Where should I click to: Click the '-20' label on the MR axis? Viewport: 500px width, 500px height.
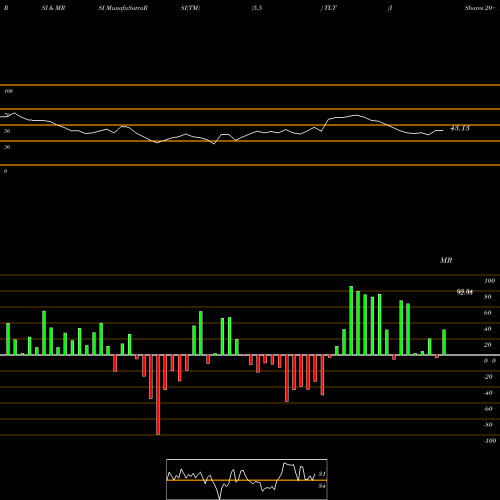488,377
